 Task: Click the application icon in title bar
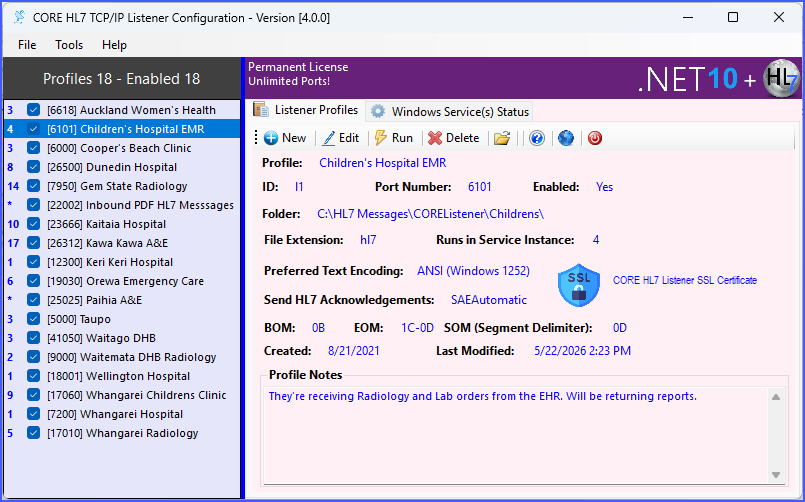20,17
